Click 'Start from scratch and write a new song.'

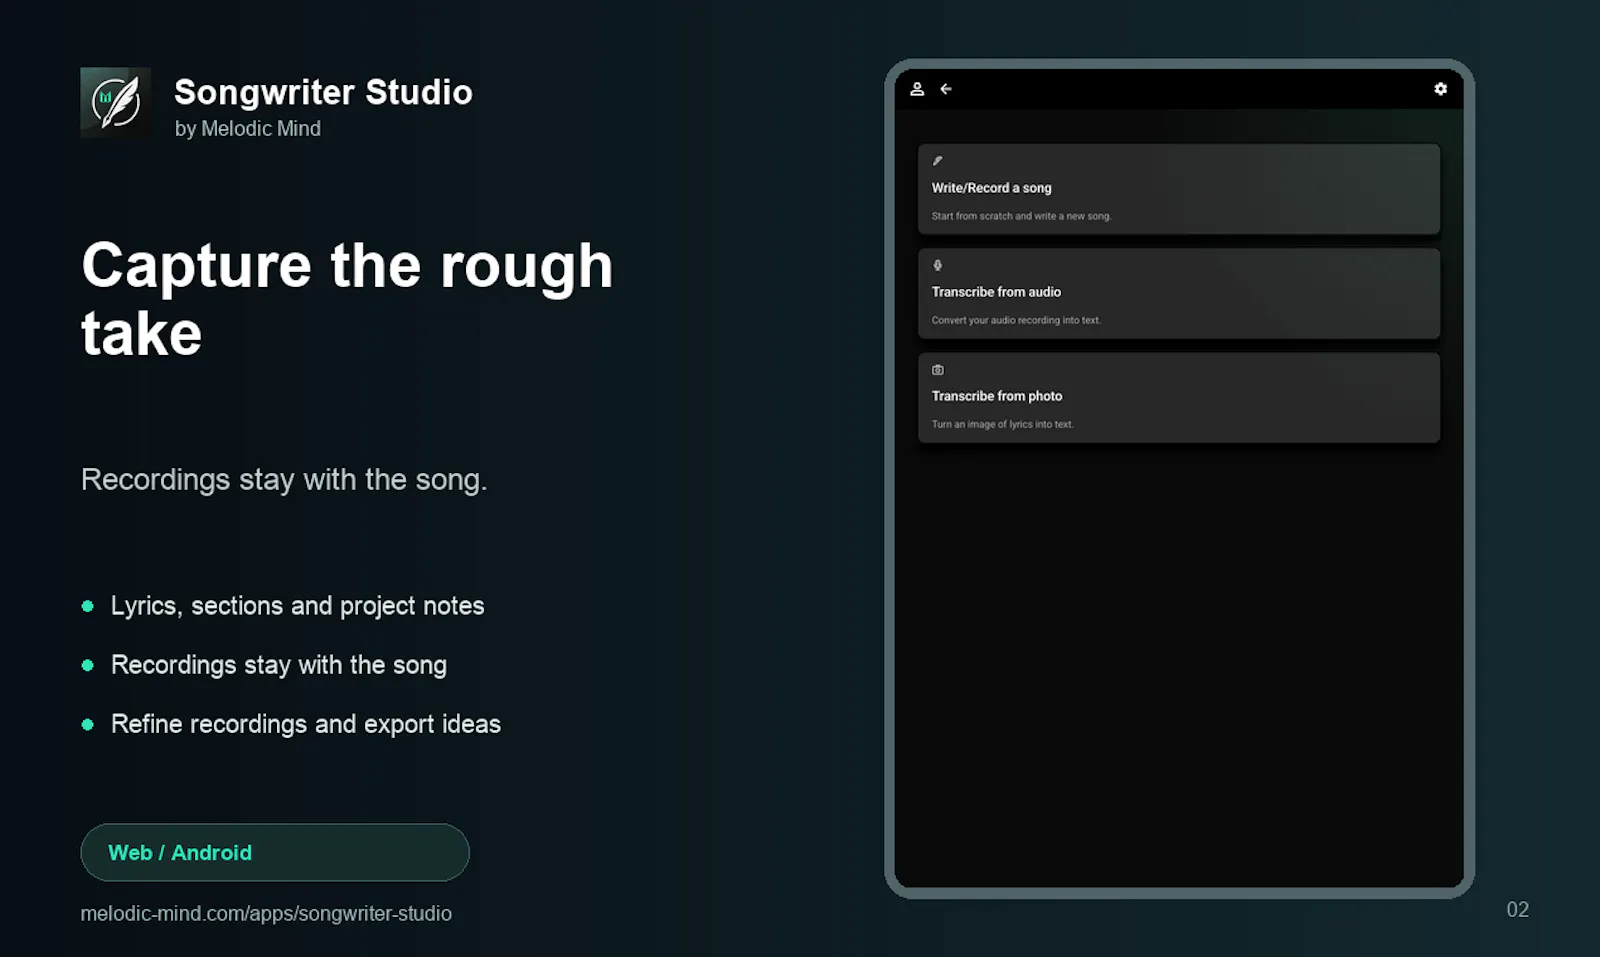pyautogui.click(x=1021, y=216)
